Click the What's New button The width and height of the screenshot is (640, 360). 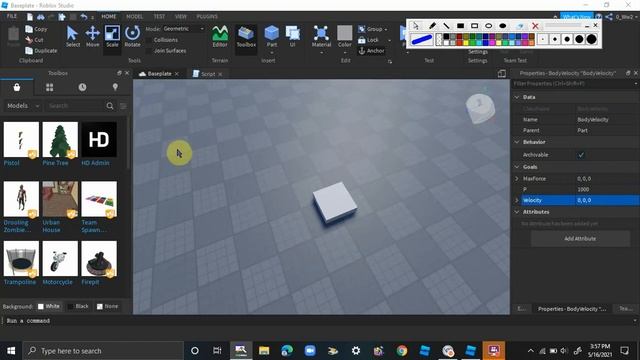point(576,17)
